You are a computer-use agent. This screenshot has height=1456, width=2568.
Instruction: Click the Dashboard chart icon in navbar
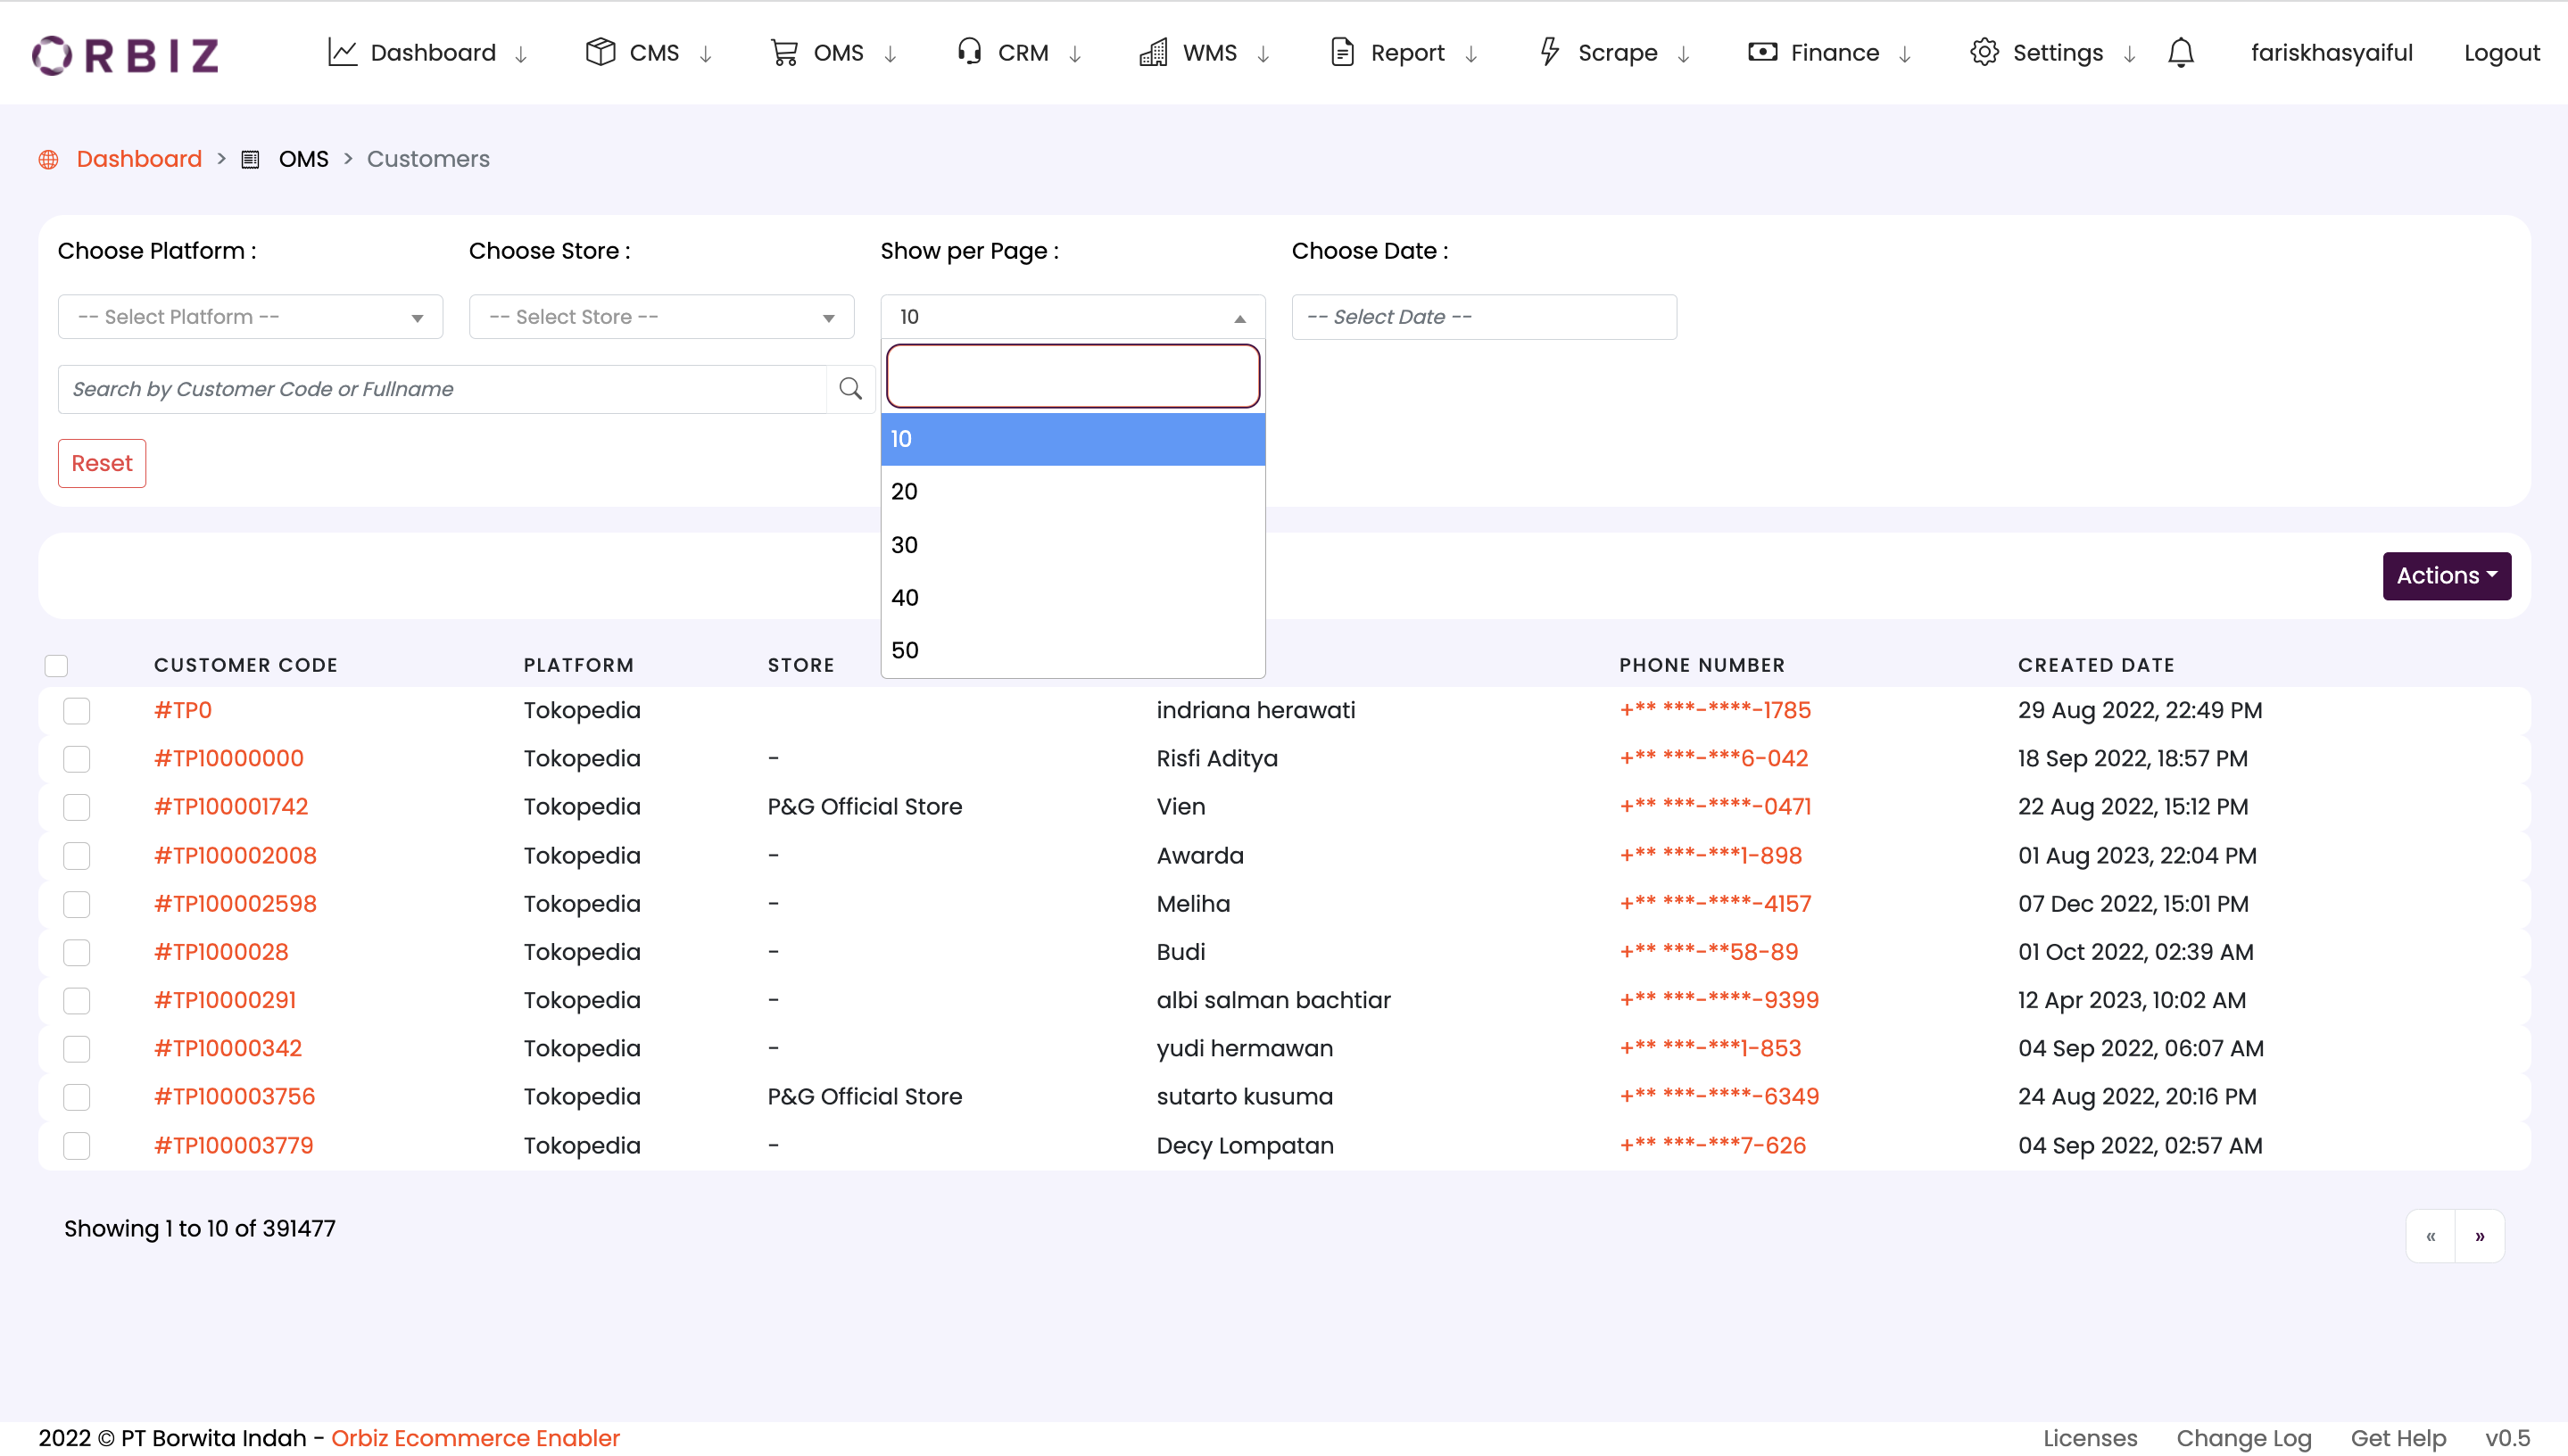[x=343, y=52]
